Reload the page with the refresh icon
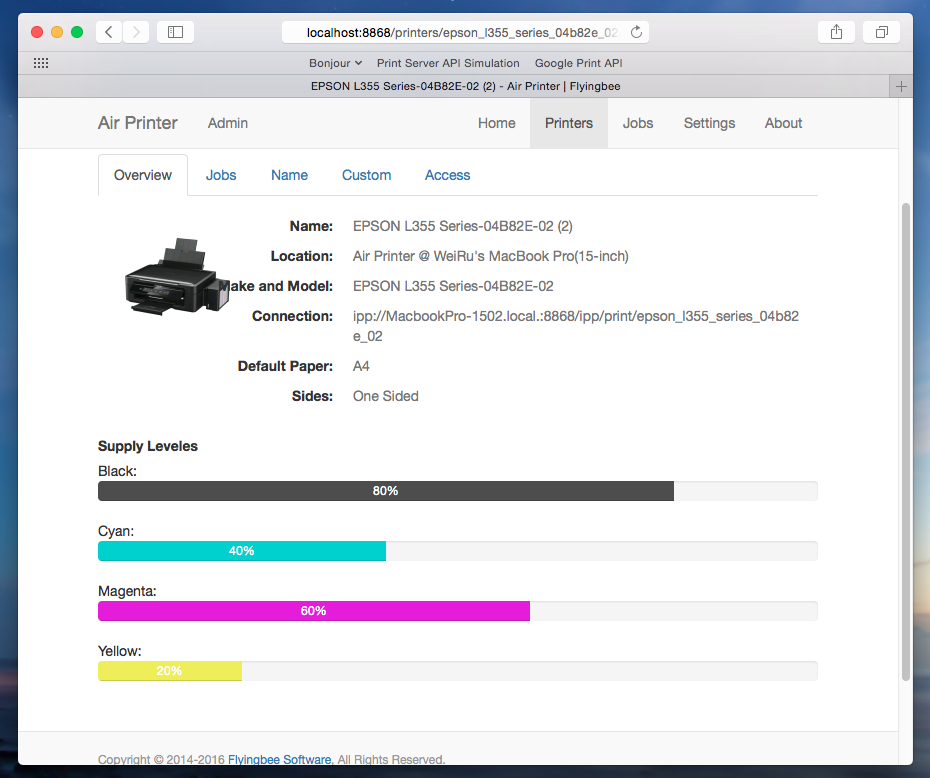 pyautogui.click(x=636, y=32)
